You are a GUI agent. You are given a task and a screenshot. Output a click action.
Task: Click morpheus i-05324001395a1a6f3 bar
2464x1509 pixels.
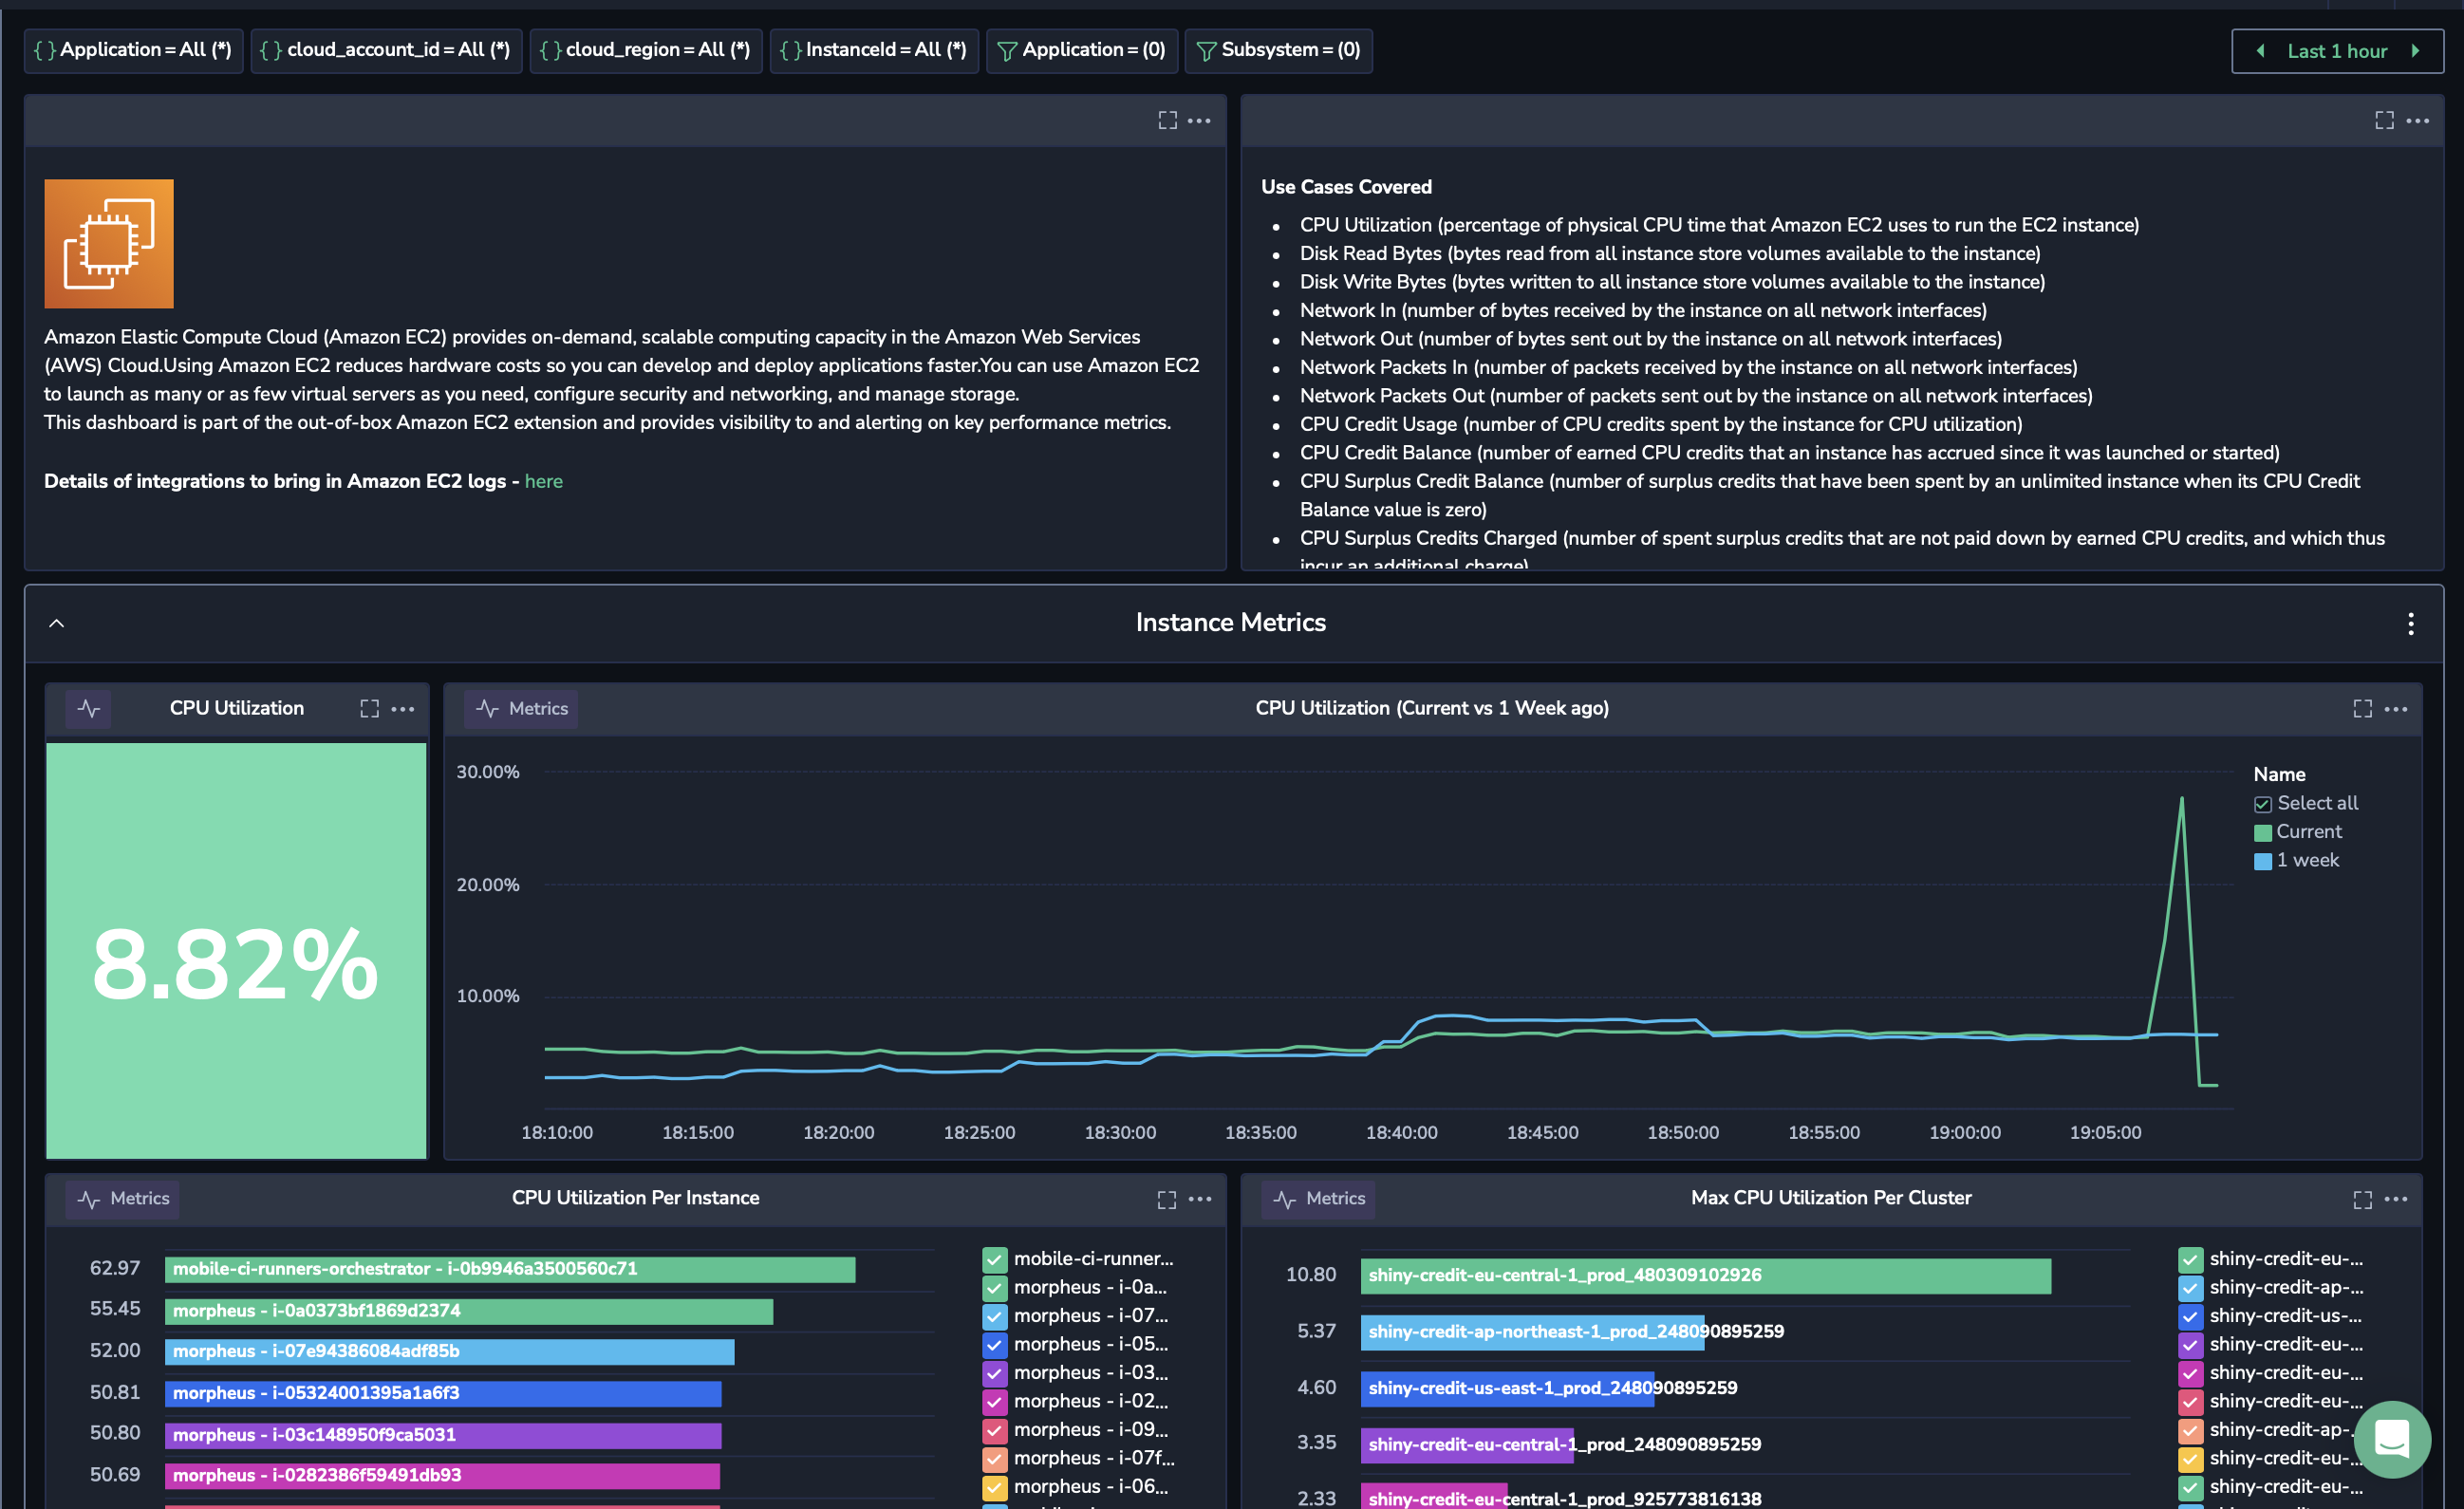tap(443, 1393)
